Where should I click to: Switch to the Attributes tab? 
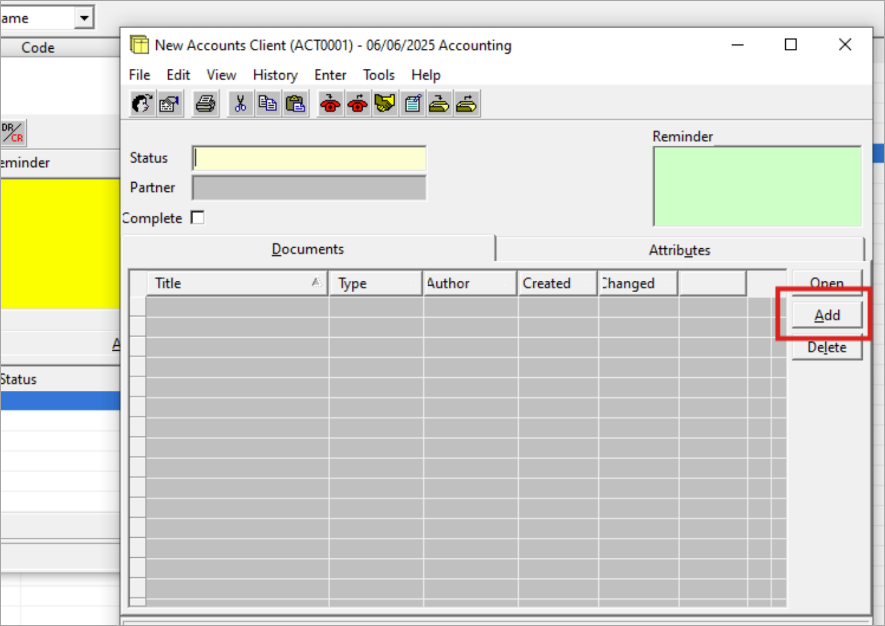coord(679,250)
